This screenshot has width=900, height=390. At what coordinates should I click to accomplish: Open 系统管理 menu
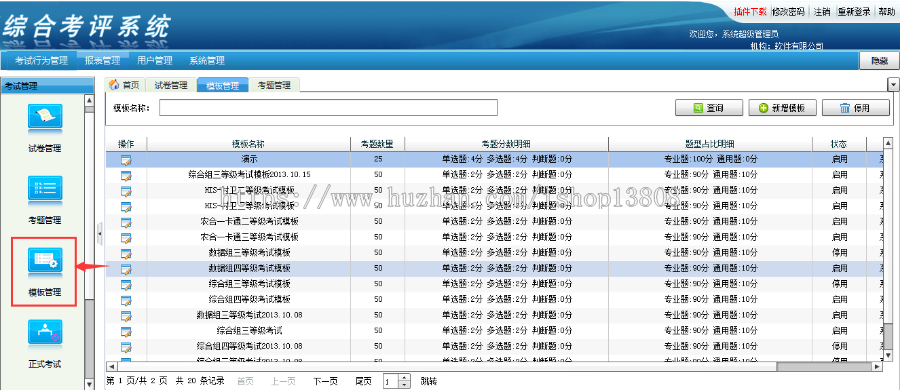point(207,60)
